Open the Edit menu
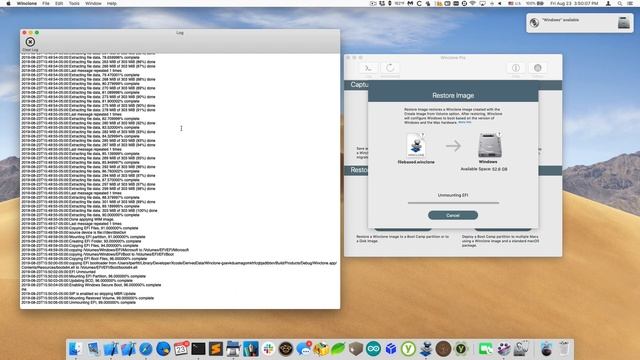The image size is (640, 360). coord(59,3)
